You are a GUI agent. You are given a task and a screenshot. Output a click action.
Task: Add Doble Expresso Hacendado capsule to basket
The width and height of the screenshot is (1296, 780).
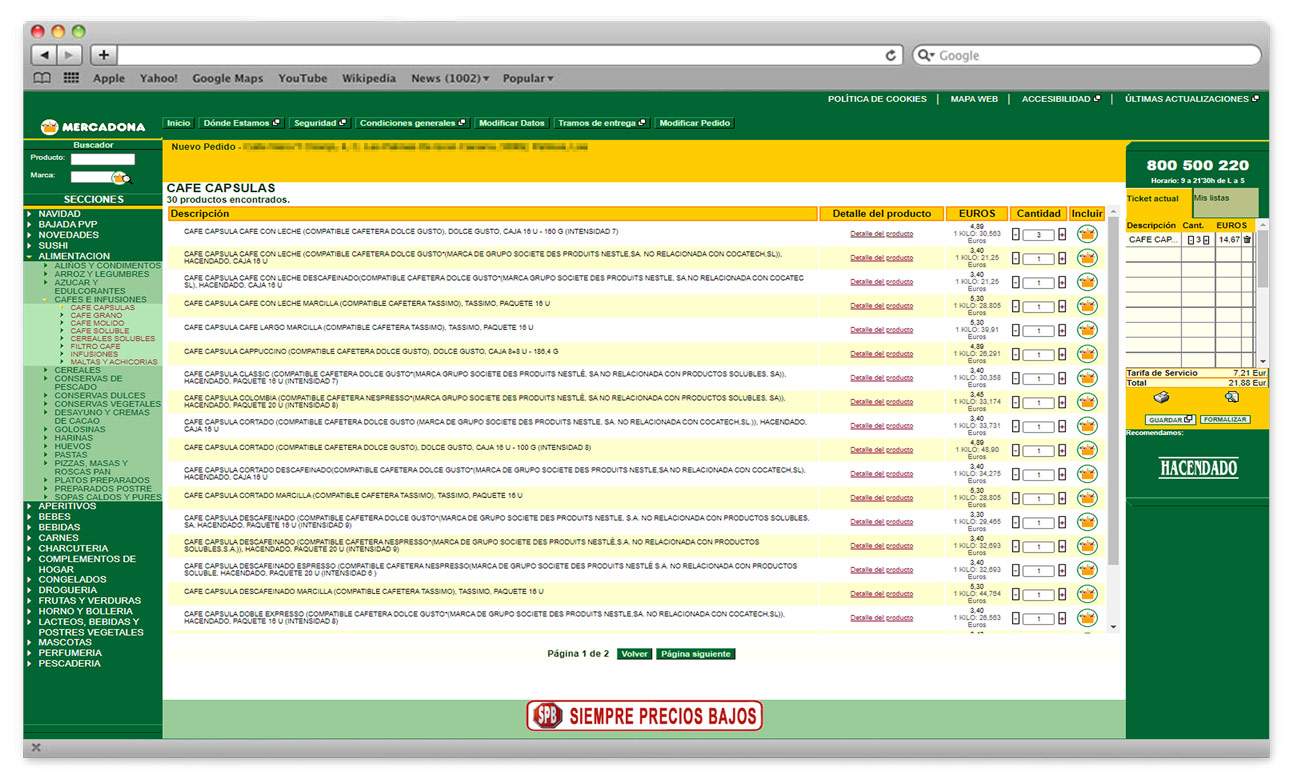pos(1087,618)
